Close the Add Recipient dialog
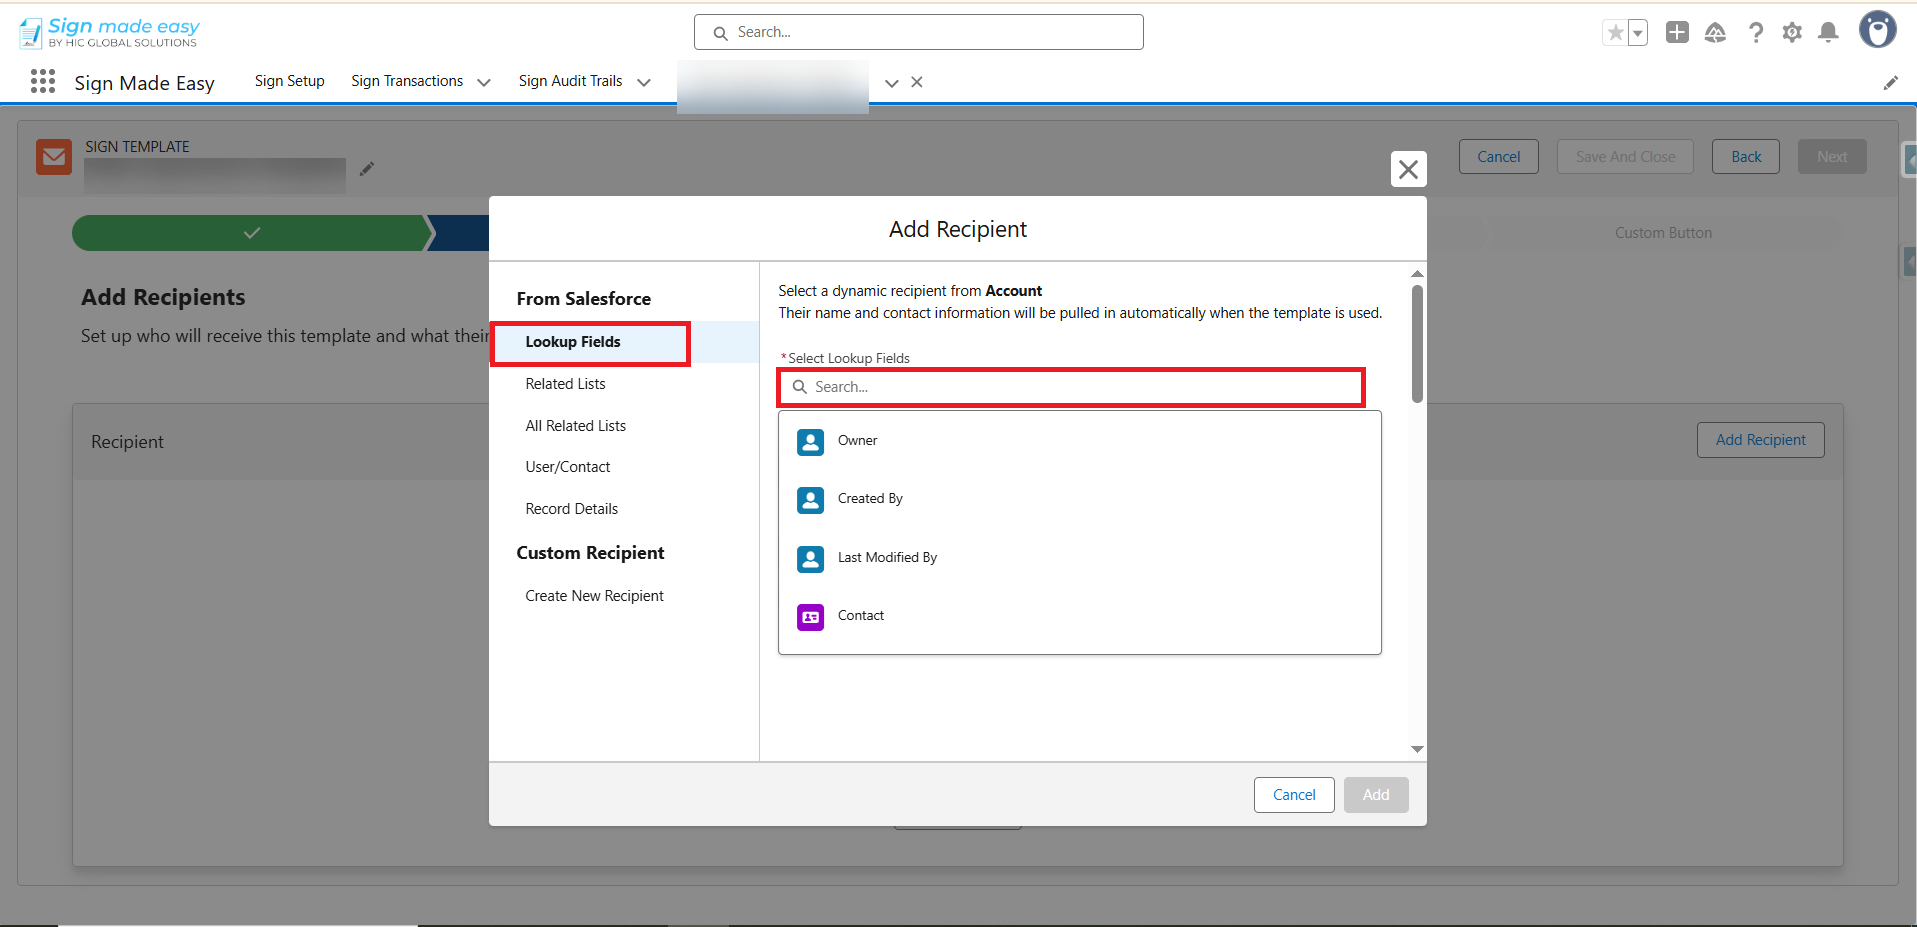This screenshot has width=1917, height=927. [1408, 169]
